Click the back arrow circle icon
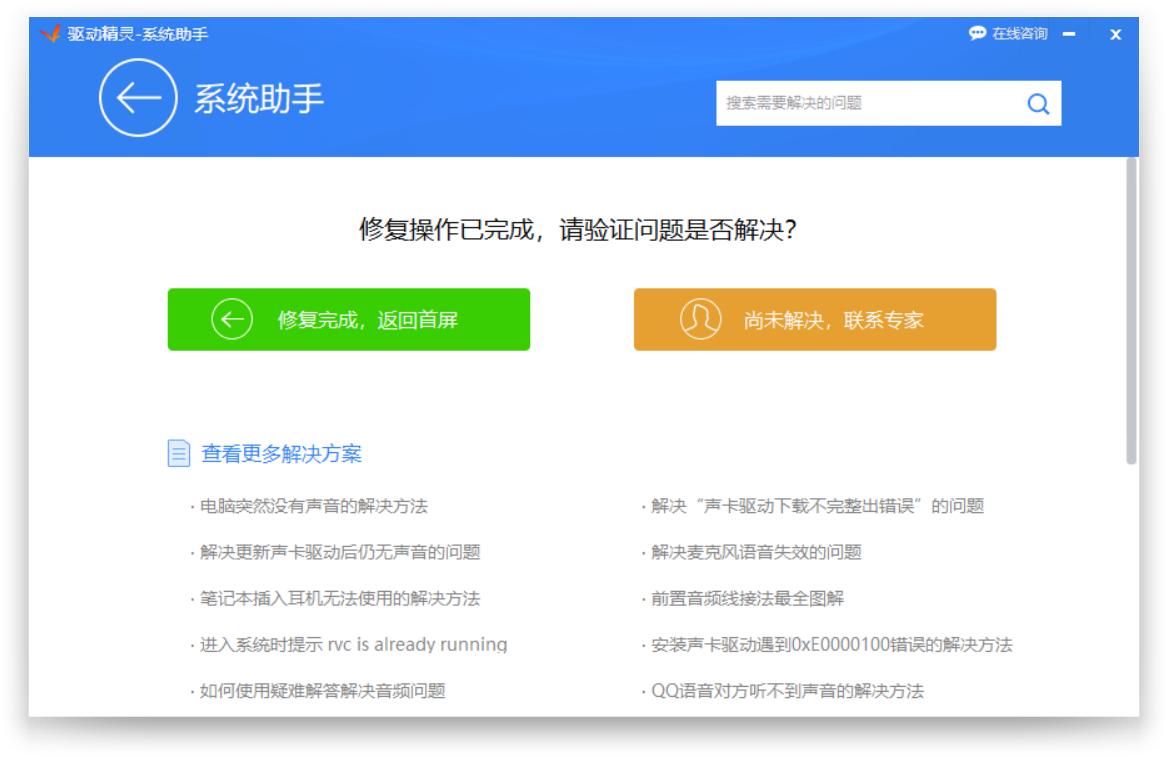Image resolution: width=1168 pixels, height=758 pixels. pos(138,97)
